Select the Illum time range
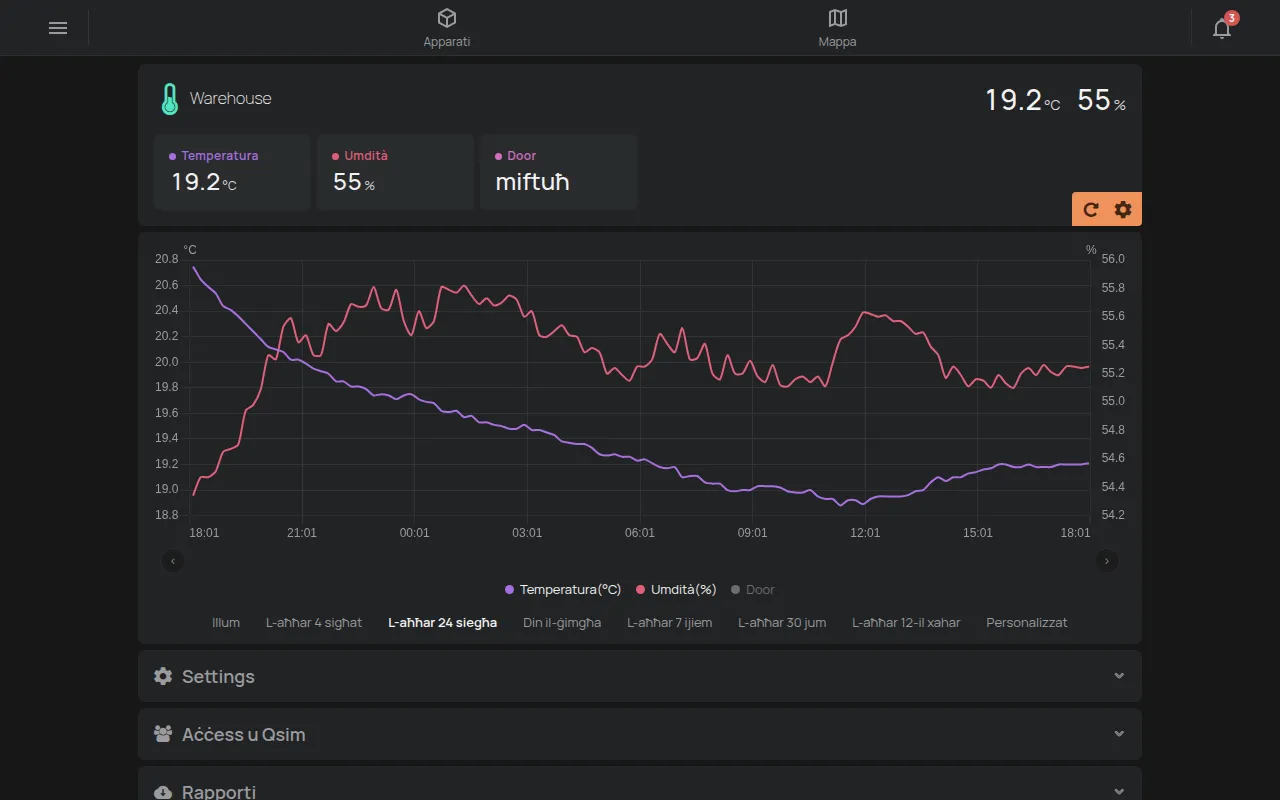 tap(226, 622)
